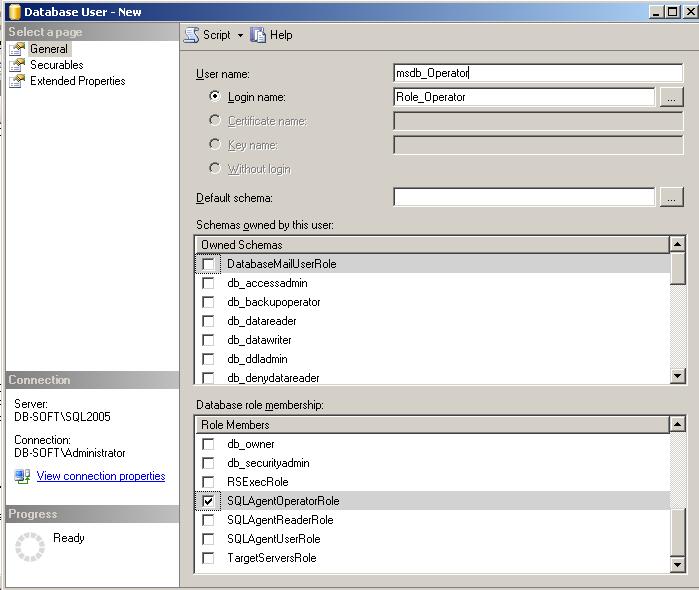Select the Without login radio button
Viewport: 699px width, 590px height.
pyautogui.click(x=215, y=168)
